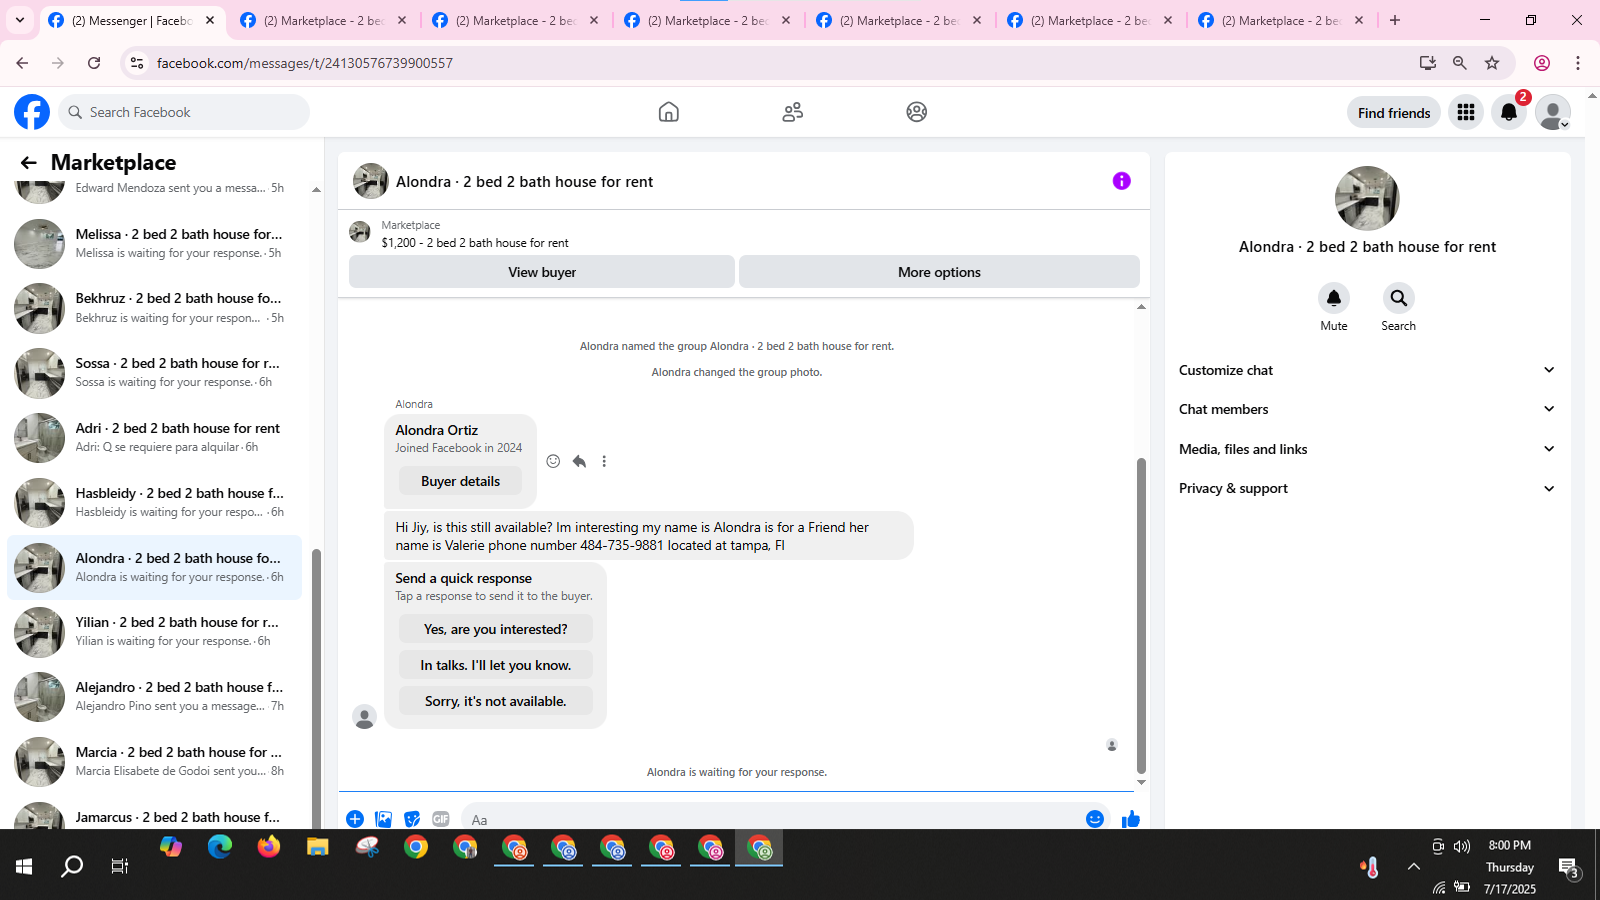Click the browser address bar URL
The width and height of the screenshot is (1600, 900).
point(305,63)
